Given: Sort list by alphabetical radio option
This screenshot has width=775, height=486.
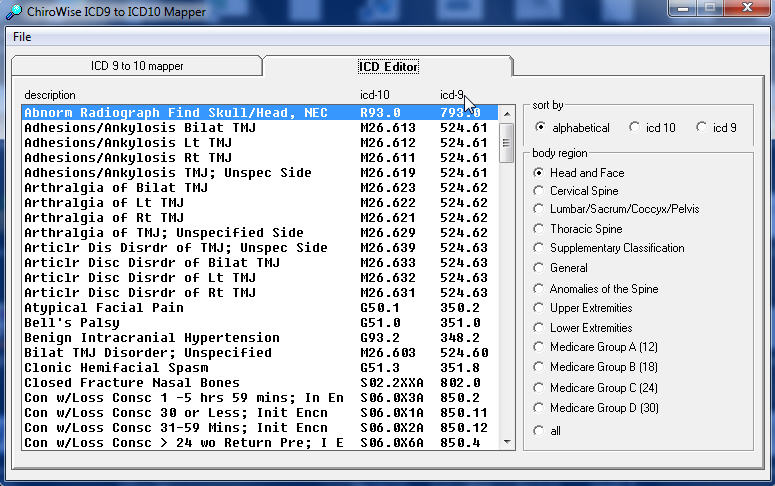Looking at the screenshot, I should pyautogui.click(x=572, y=128).
